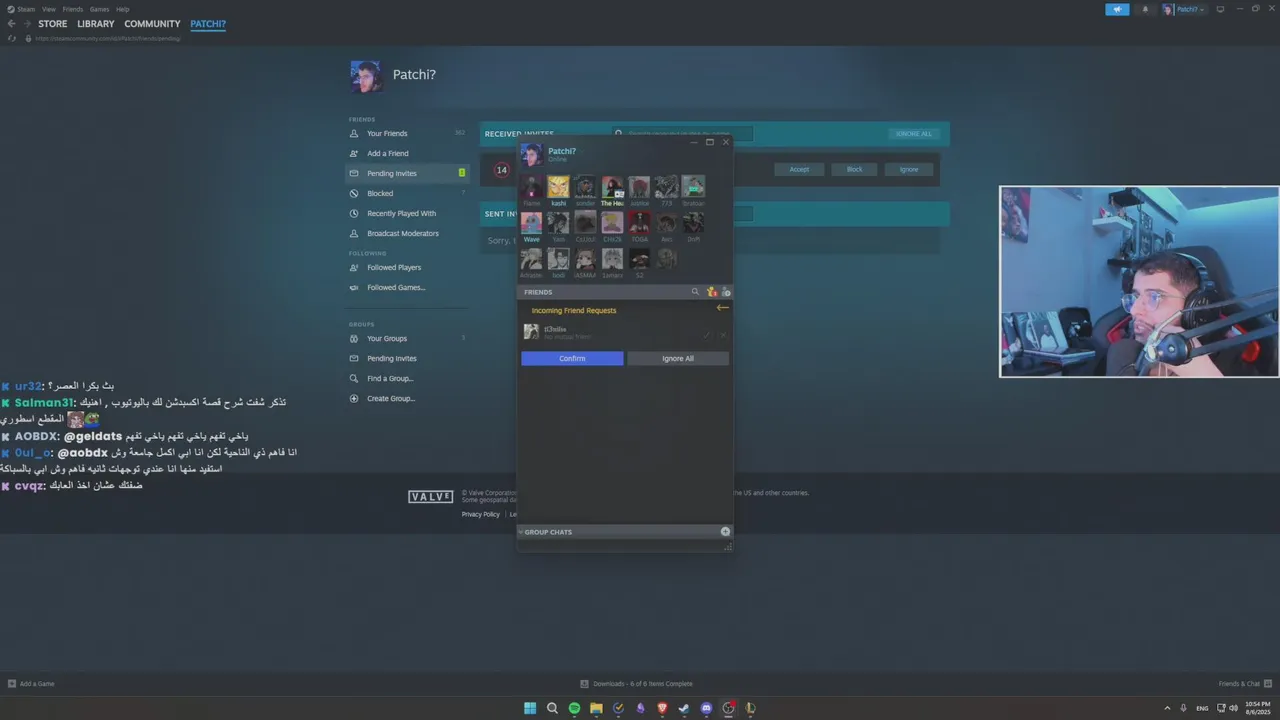Image resolution: width=1280 pixels, height=720 pixels.
Task: Click the add friend icon in FRIENDS bar
Action: click(726, 292)
